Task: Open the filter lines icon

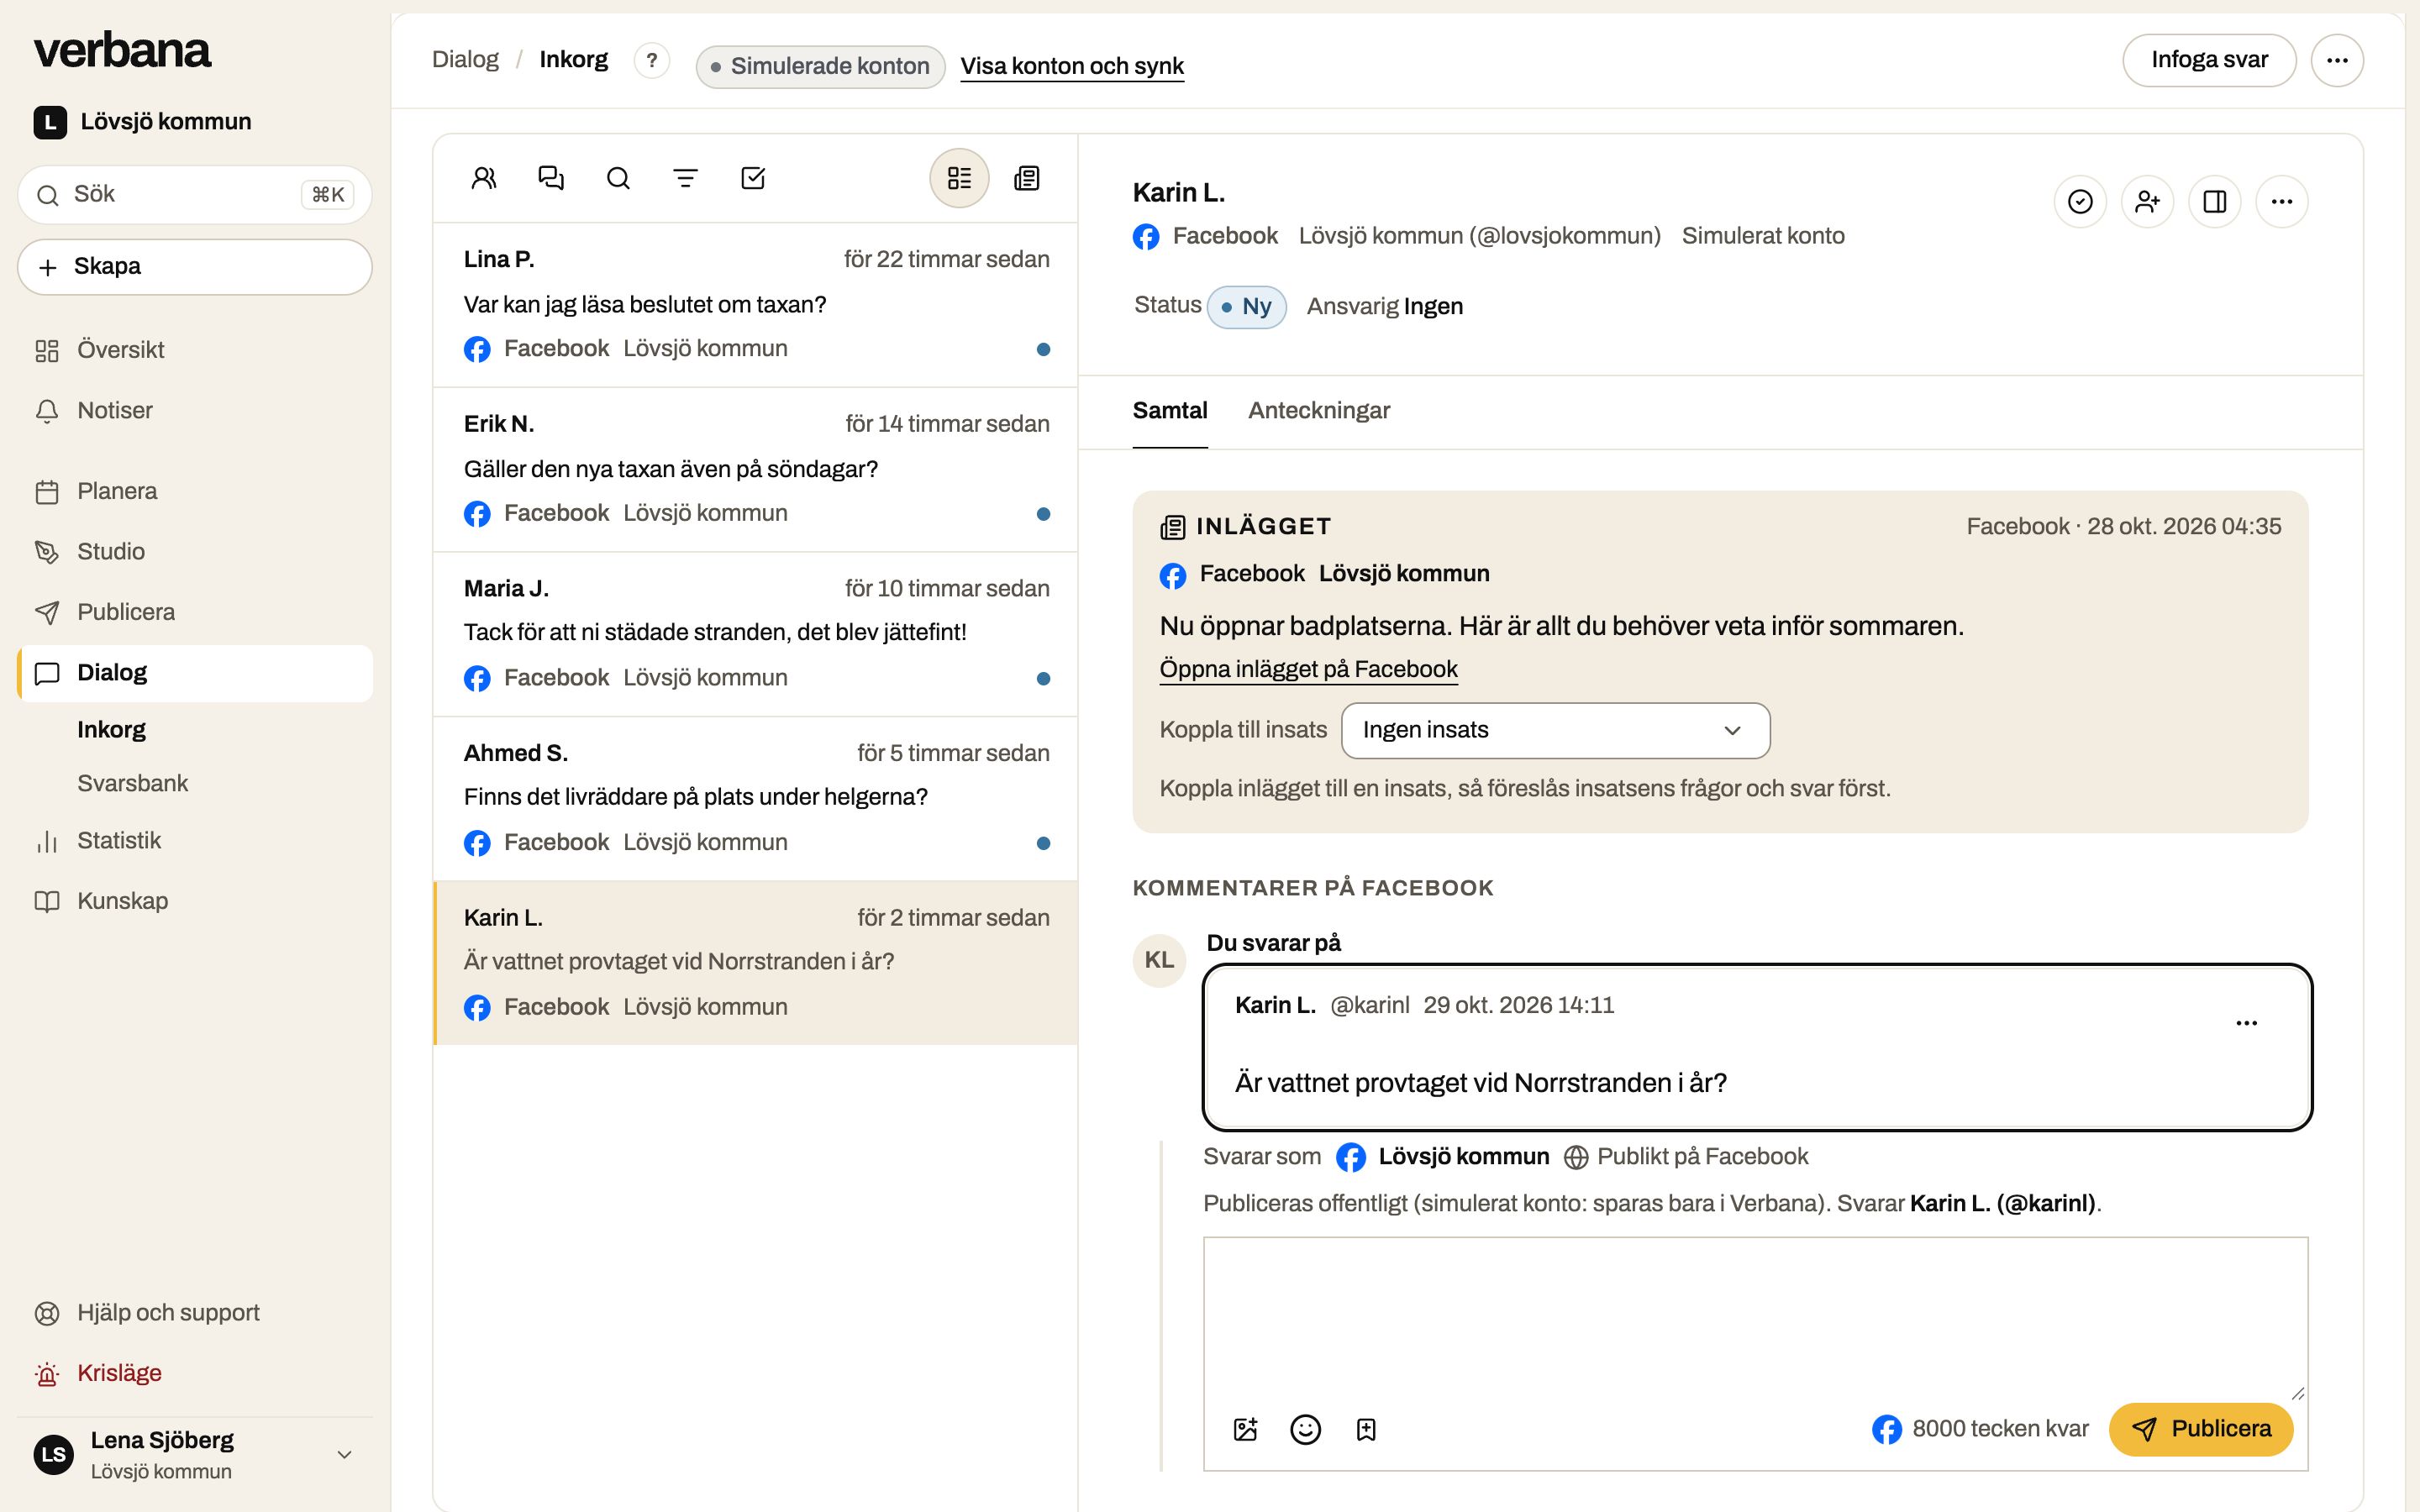Action: click(x=685, y=178)
